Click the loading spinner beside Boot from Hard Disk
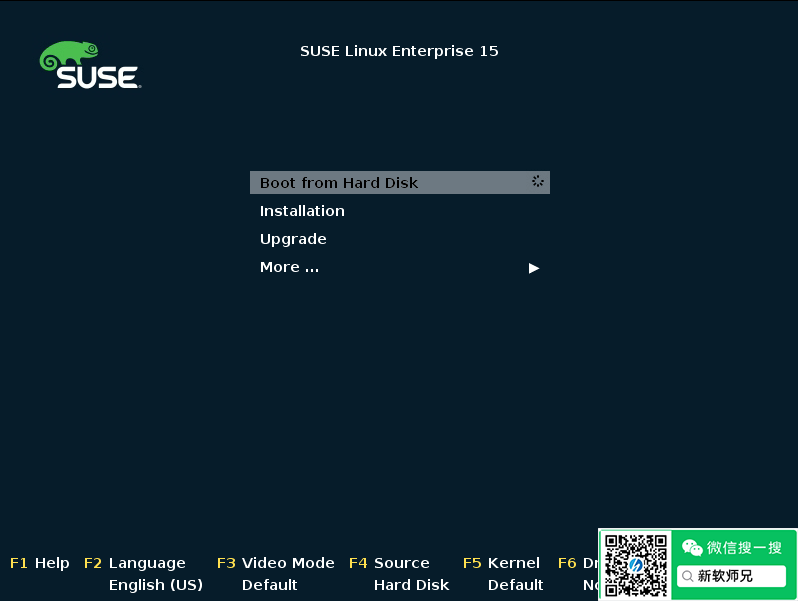Viewport: 798px width, 601px height. [538, 182]
